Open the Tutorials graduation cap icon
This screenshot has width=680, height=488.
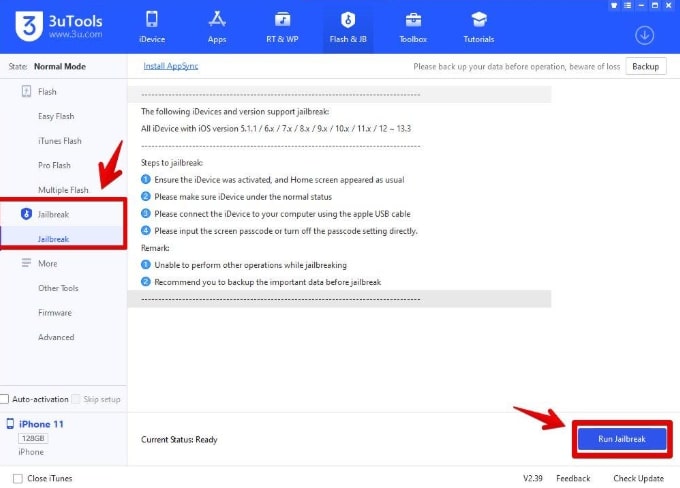coord(478,20)
